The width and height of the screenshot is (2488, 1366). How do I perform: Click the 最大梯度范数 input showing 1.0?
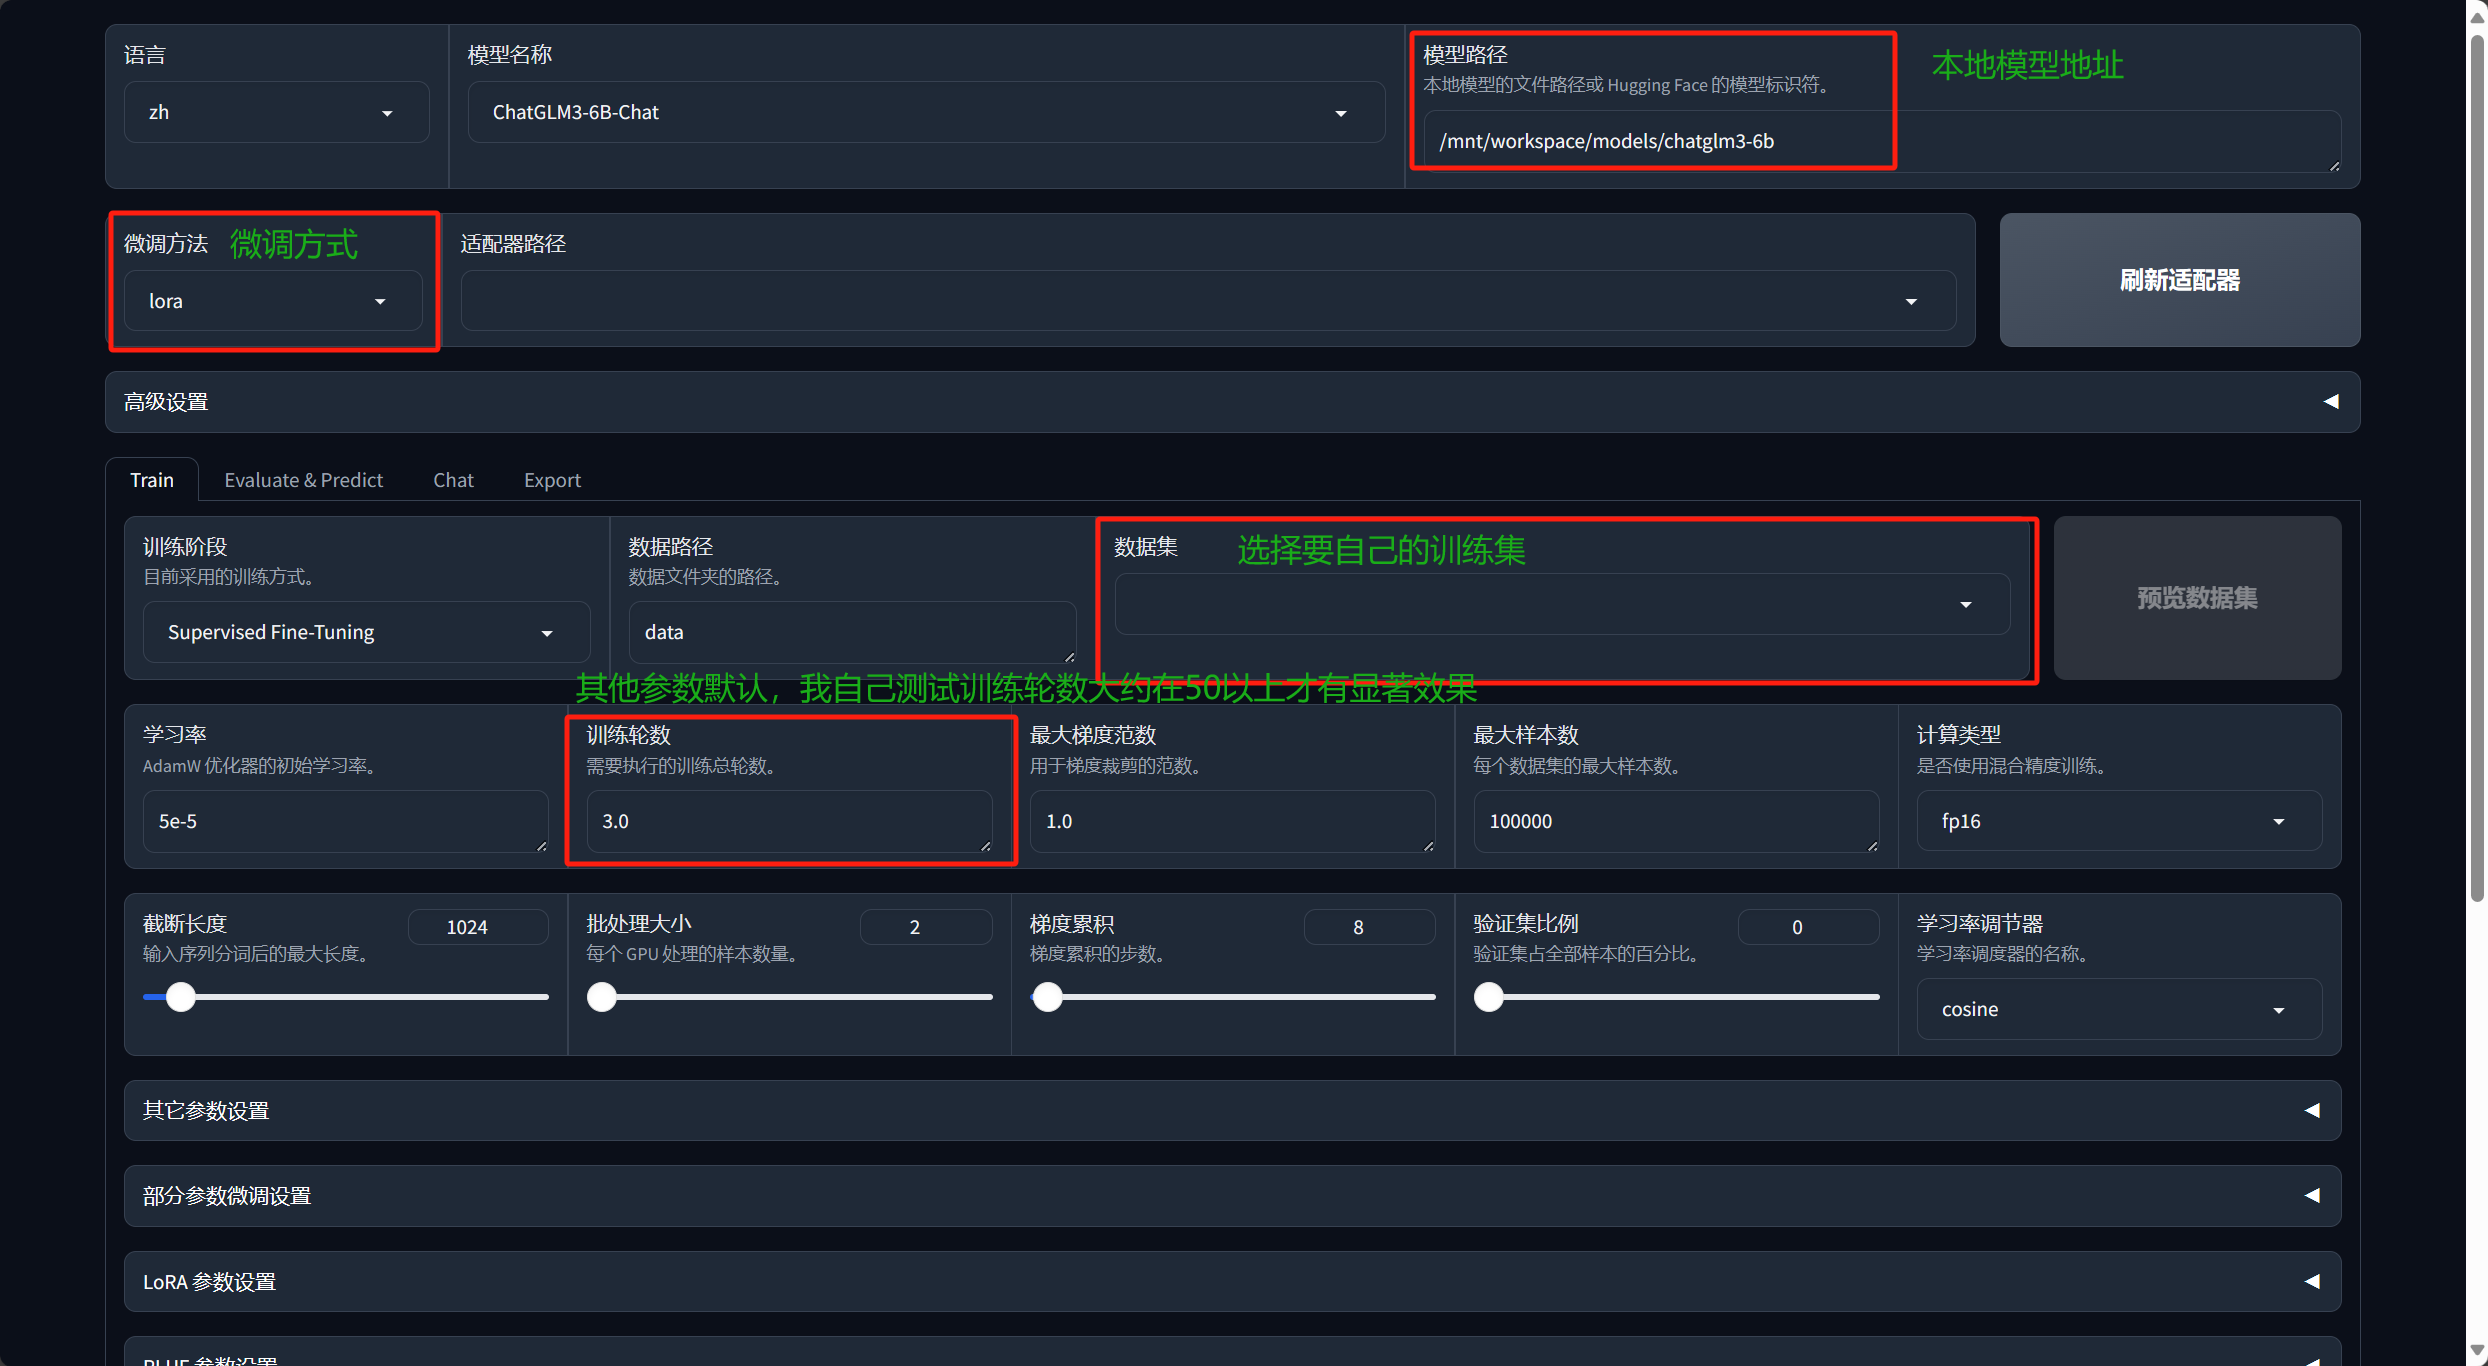point(1233,821)
